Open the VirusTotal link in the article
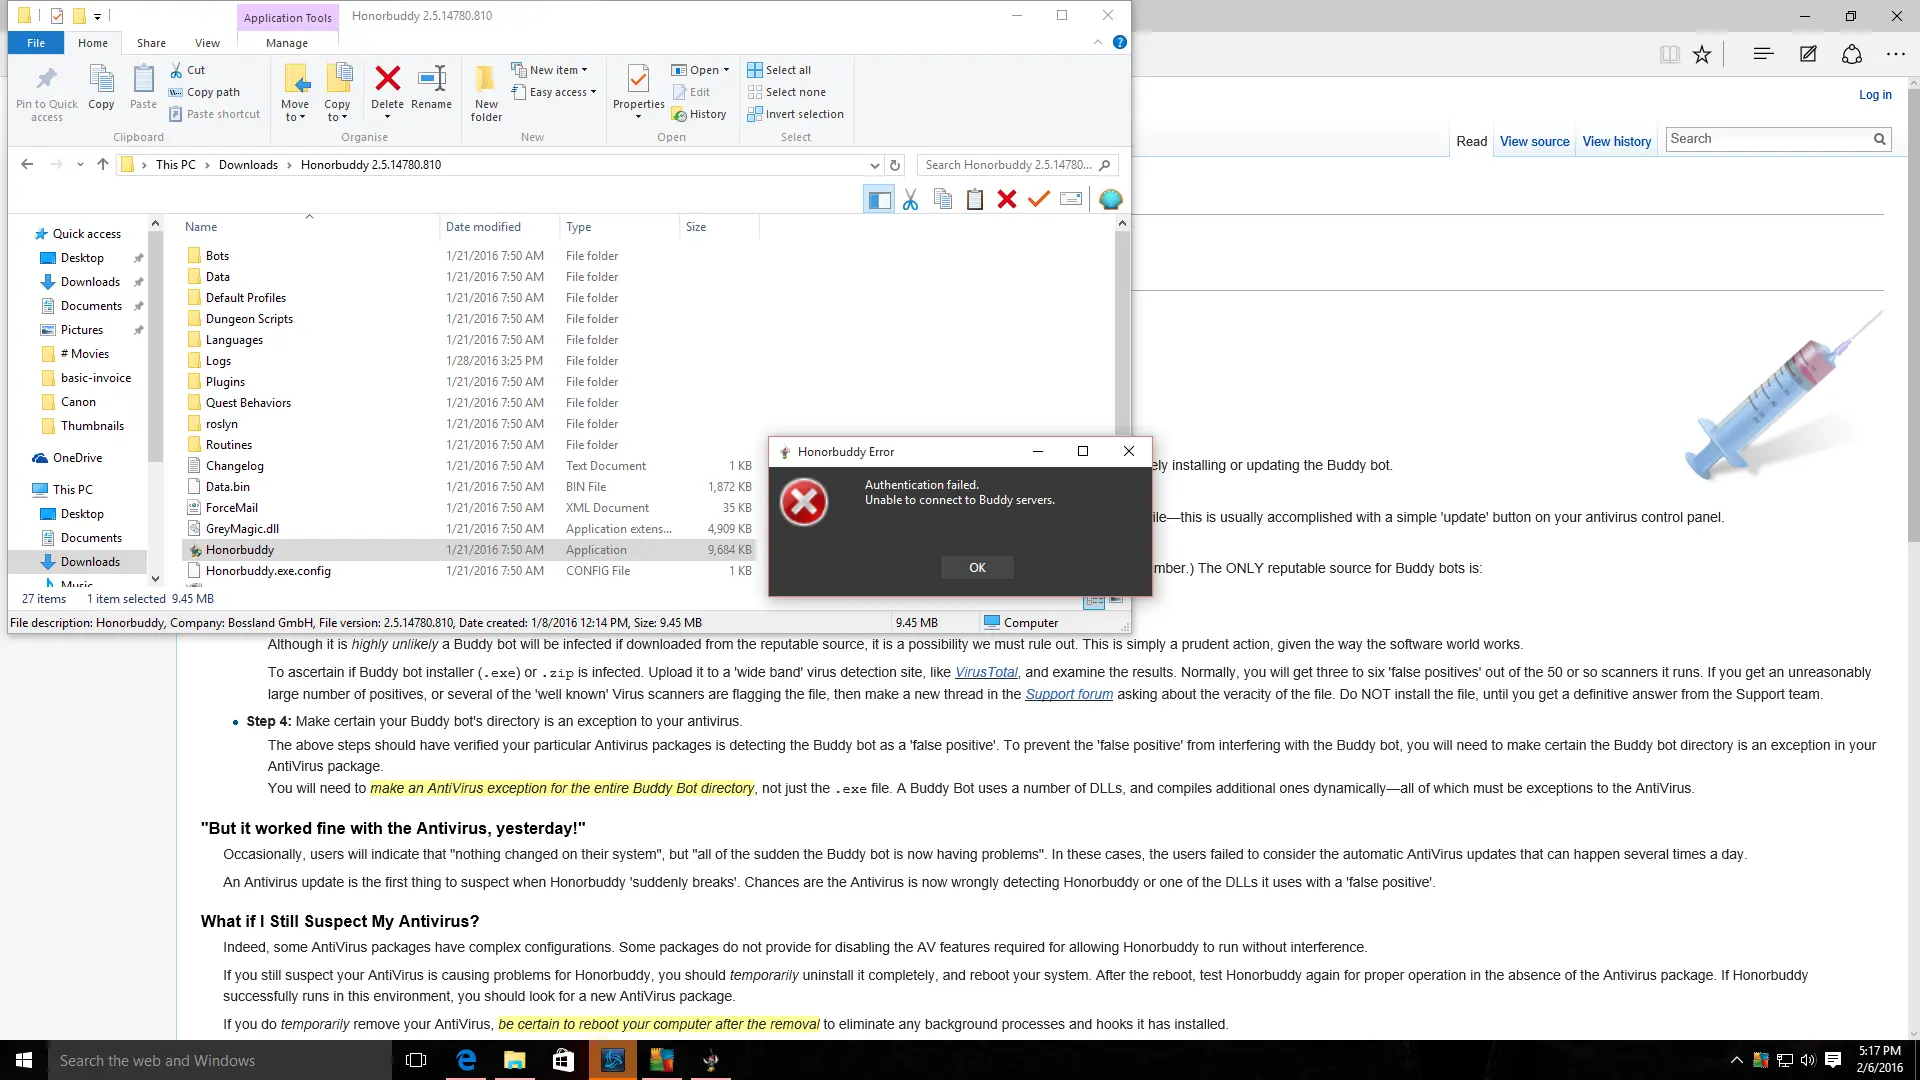Image resolution: width=1920 pixels, height=1080 pixels. [986, 672]
